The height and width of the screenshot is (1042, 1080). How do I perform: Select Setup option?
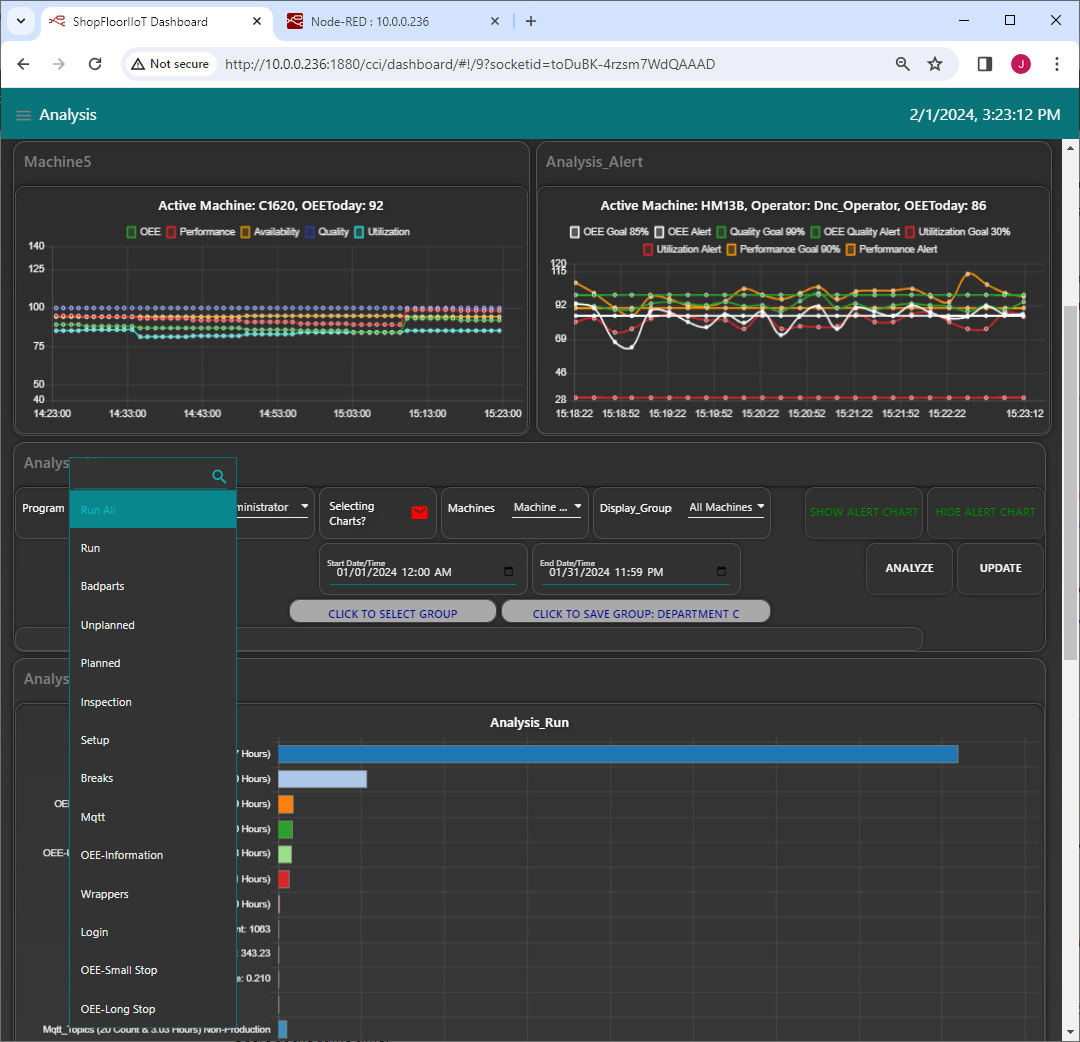coord(153,740)
